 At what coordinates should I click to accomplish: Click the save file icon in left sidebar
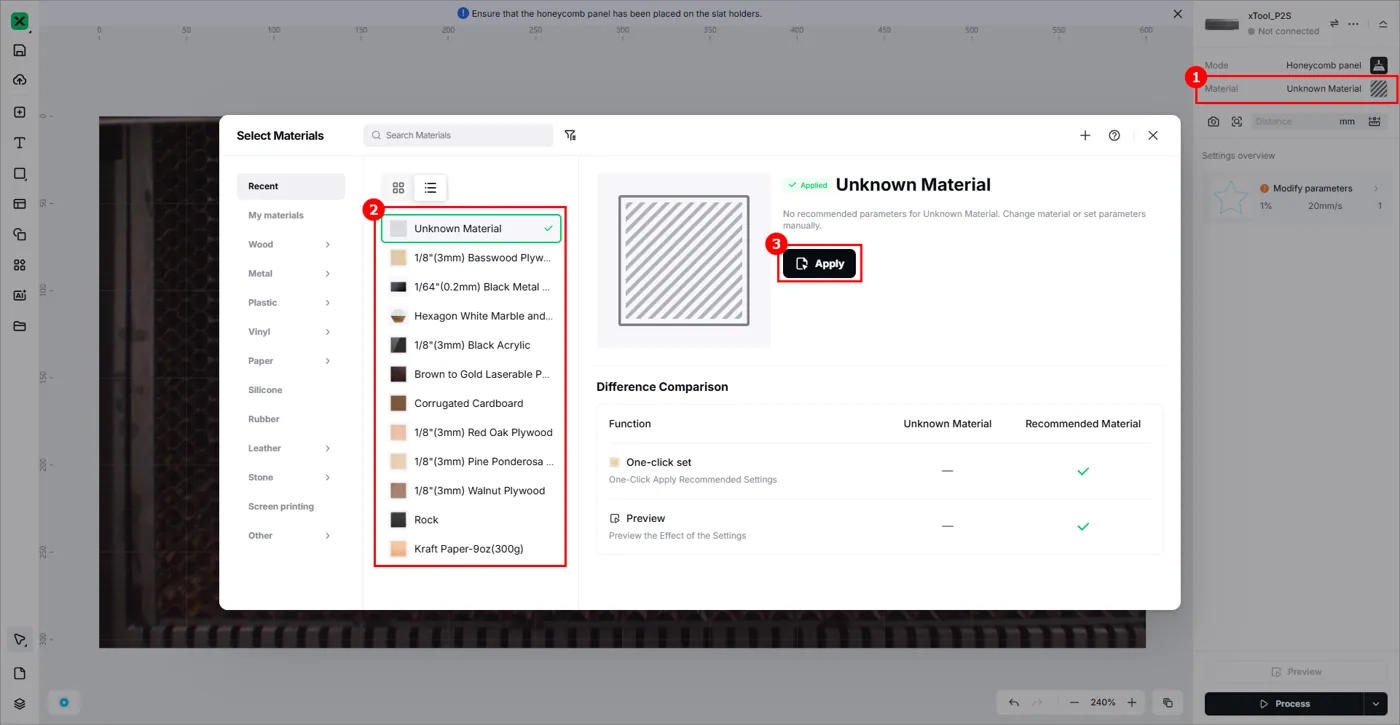pyautogui.click(x=19, y=50)
